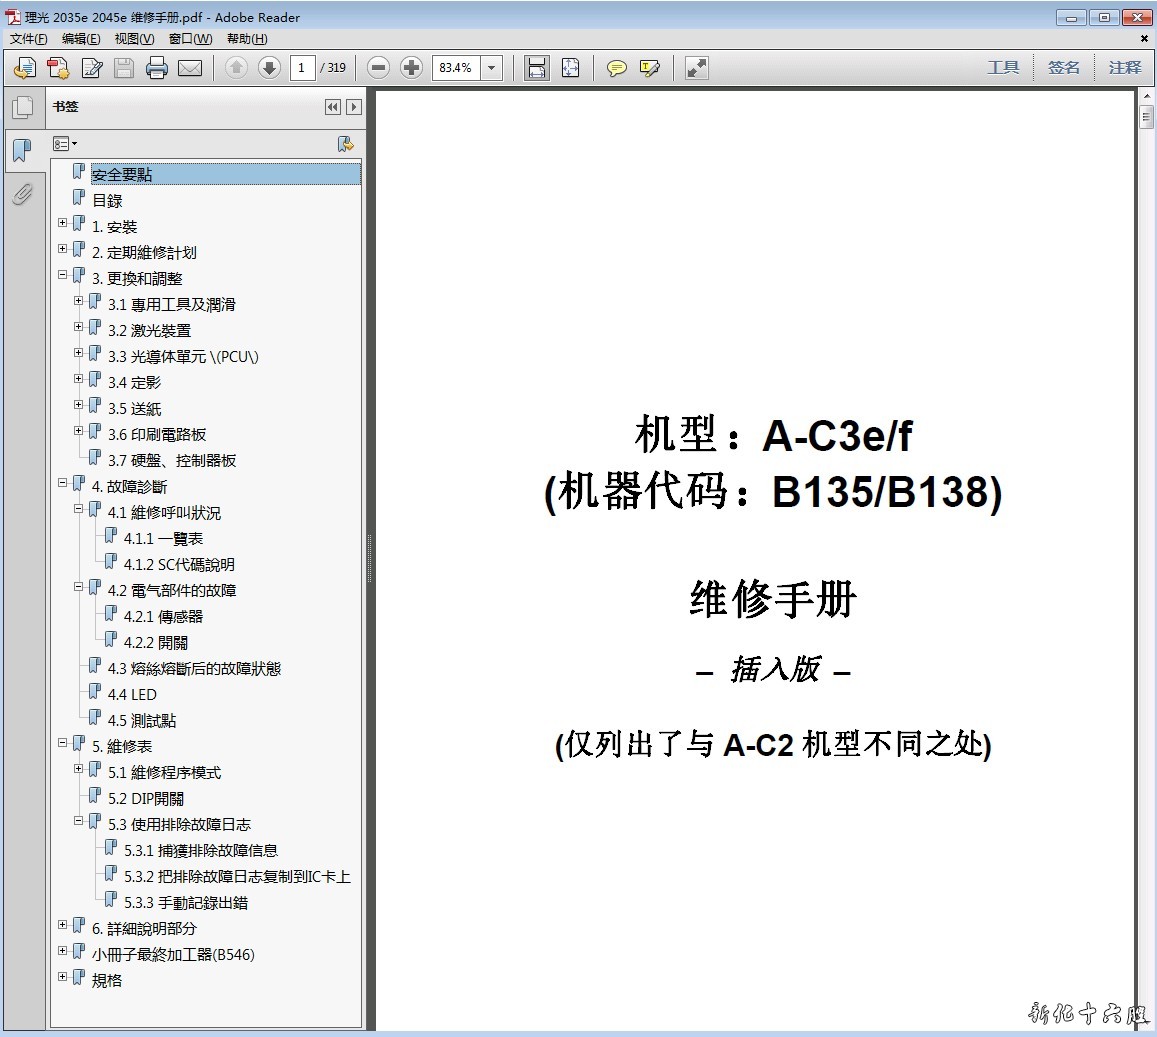
Task: Open the 工具 pane
Action: click(1003, 68)
